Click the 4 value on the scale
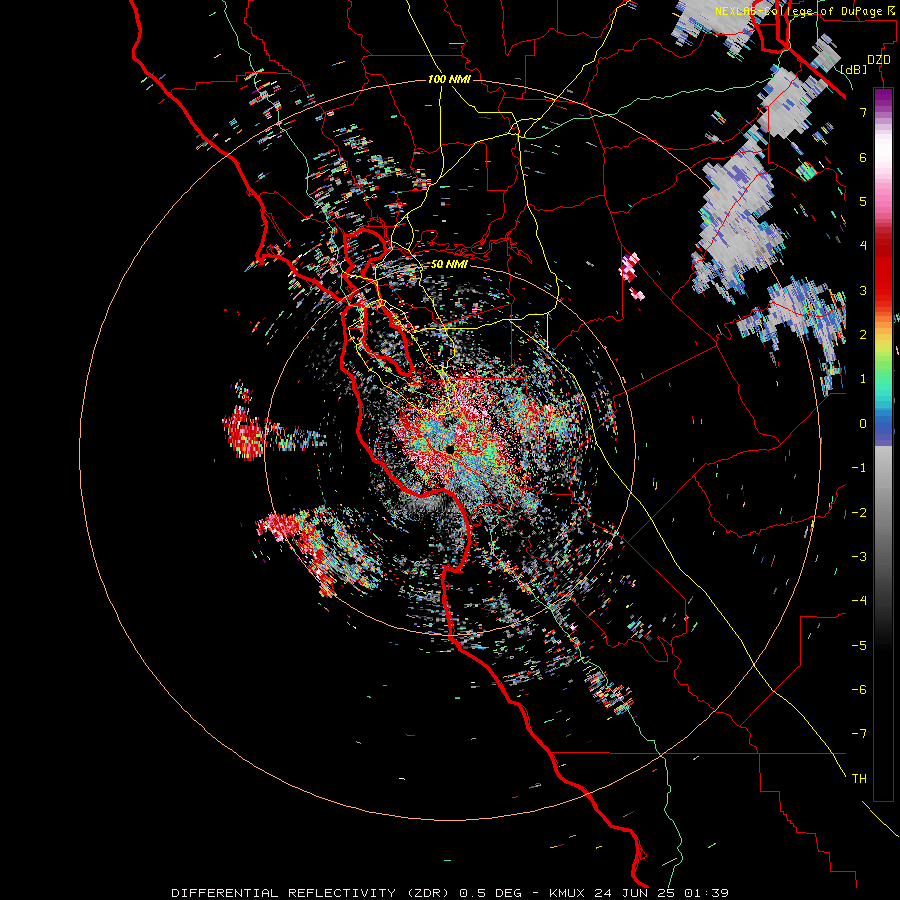This screenshot has height=900, width=900. pos(863,246)
